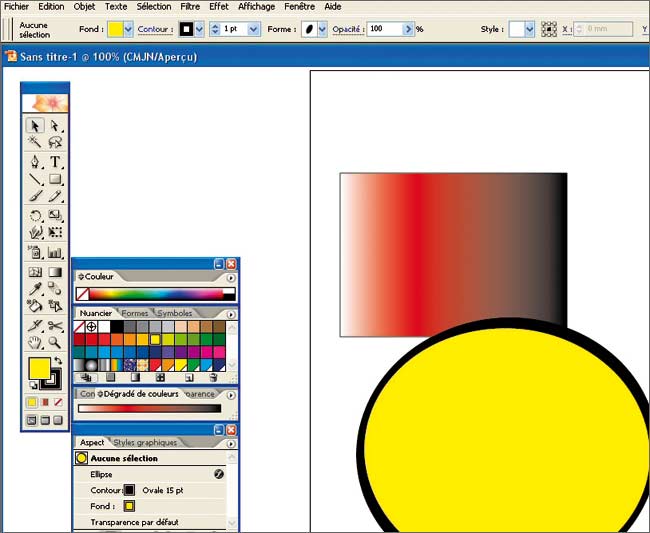Set paint mode to None in toolbox
The image size is (650, 533).
pos(58,402)
